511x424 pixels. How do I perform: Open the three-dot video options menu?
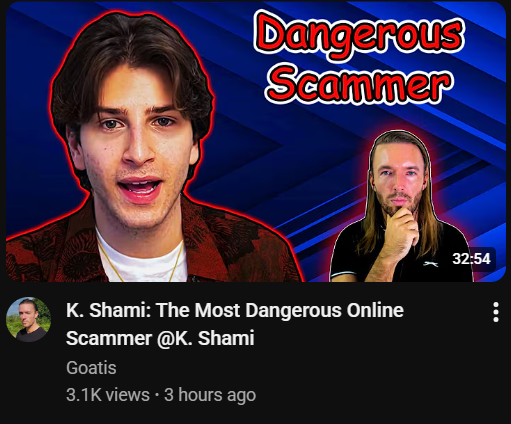[x=496, y=312]
